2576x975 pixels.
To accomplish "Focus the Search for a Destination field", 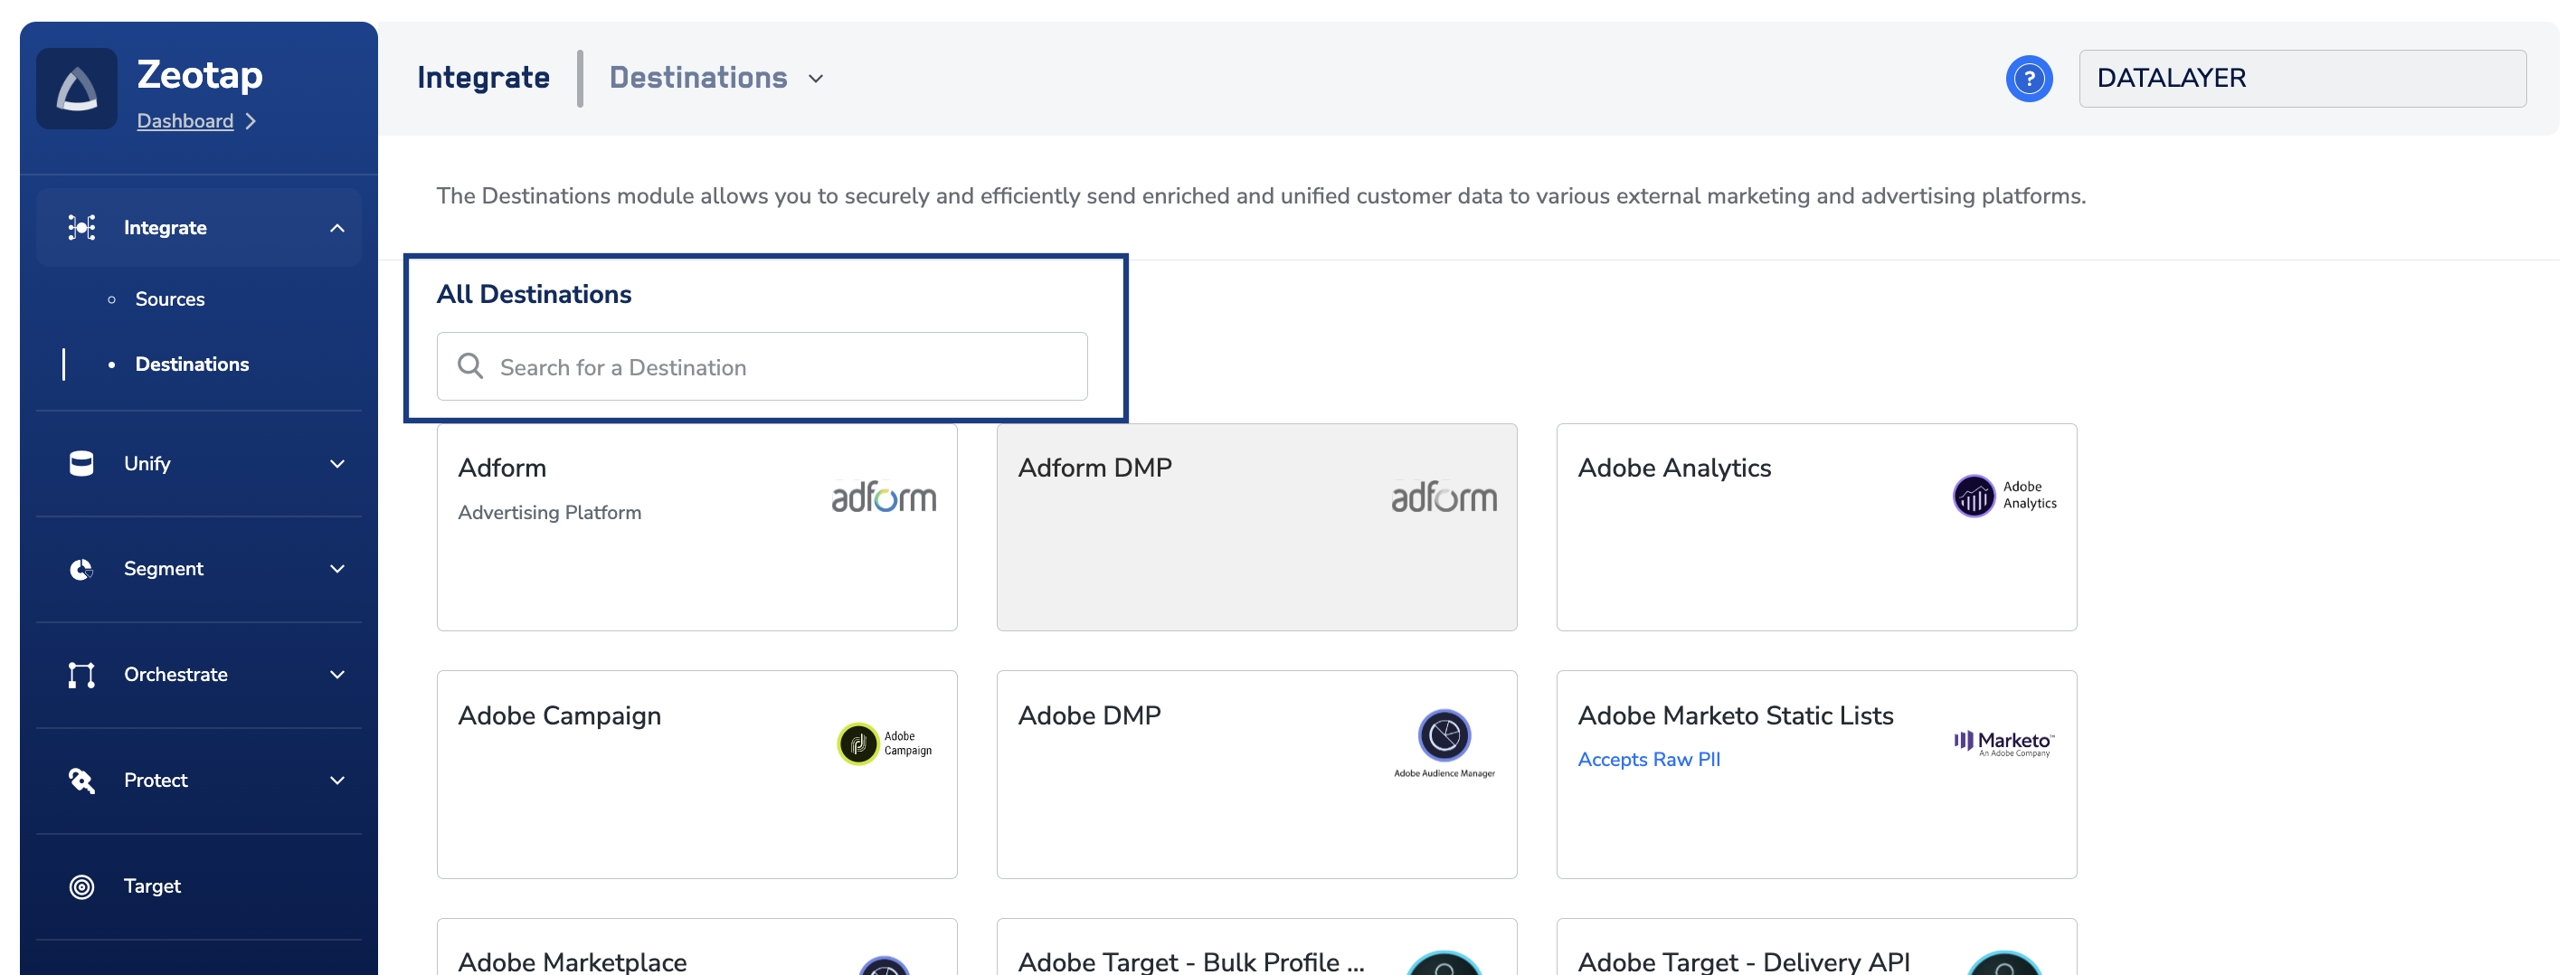I will (780, 367).
